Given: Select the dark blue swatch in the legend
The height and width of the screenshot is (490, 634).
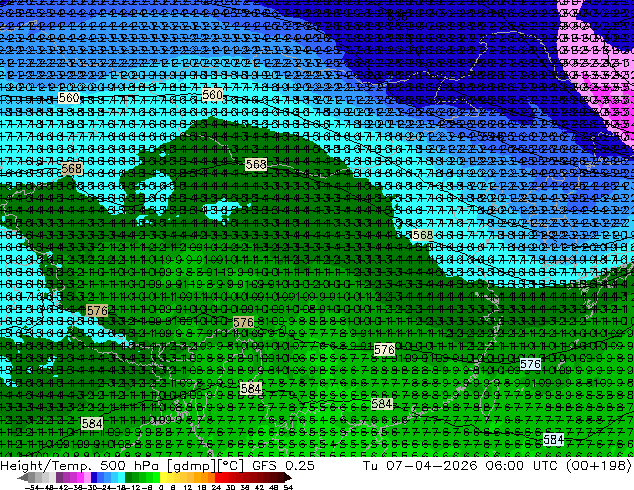Looking at the screenshot, I should pyautogui.click(x=94, y=477).
